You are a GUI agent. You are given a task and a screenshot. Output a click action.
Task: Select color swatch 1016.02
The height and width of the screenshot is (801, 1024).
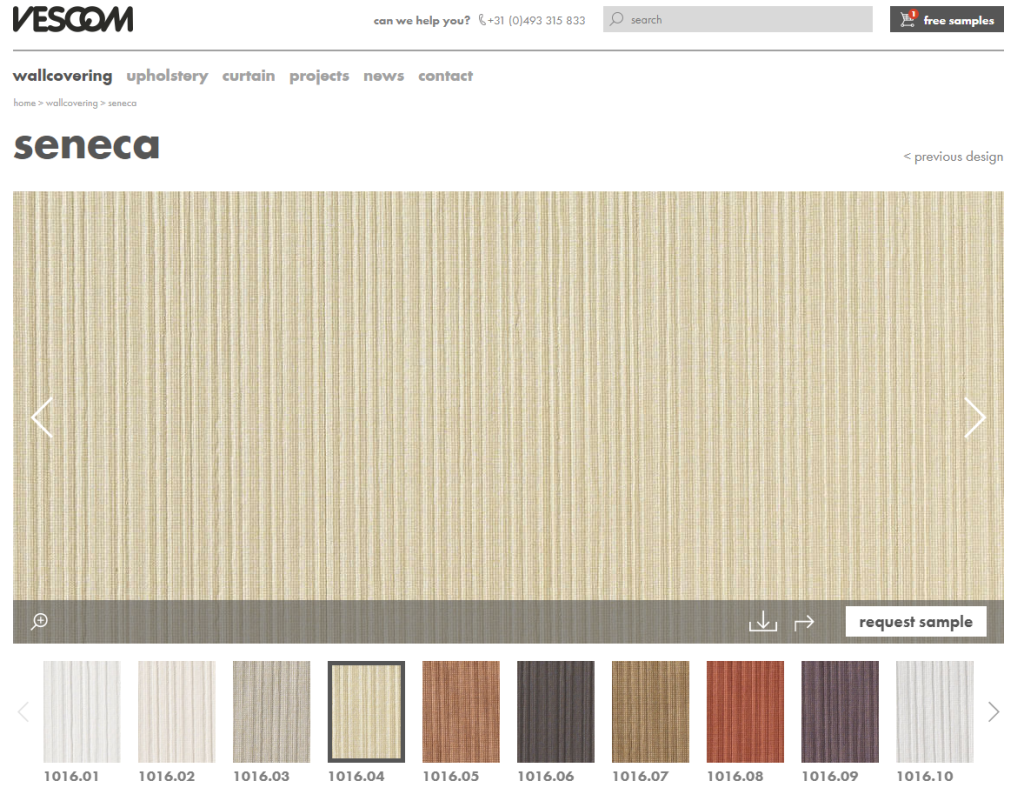coord(176,712)
